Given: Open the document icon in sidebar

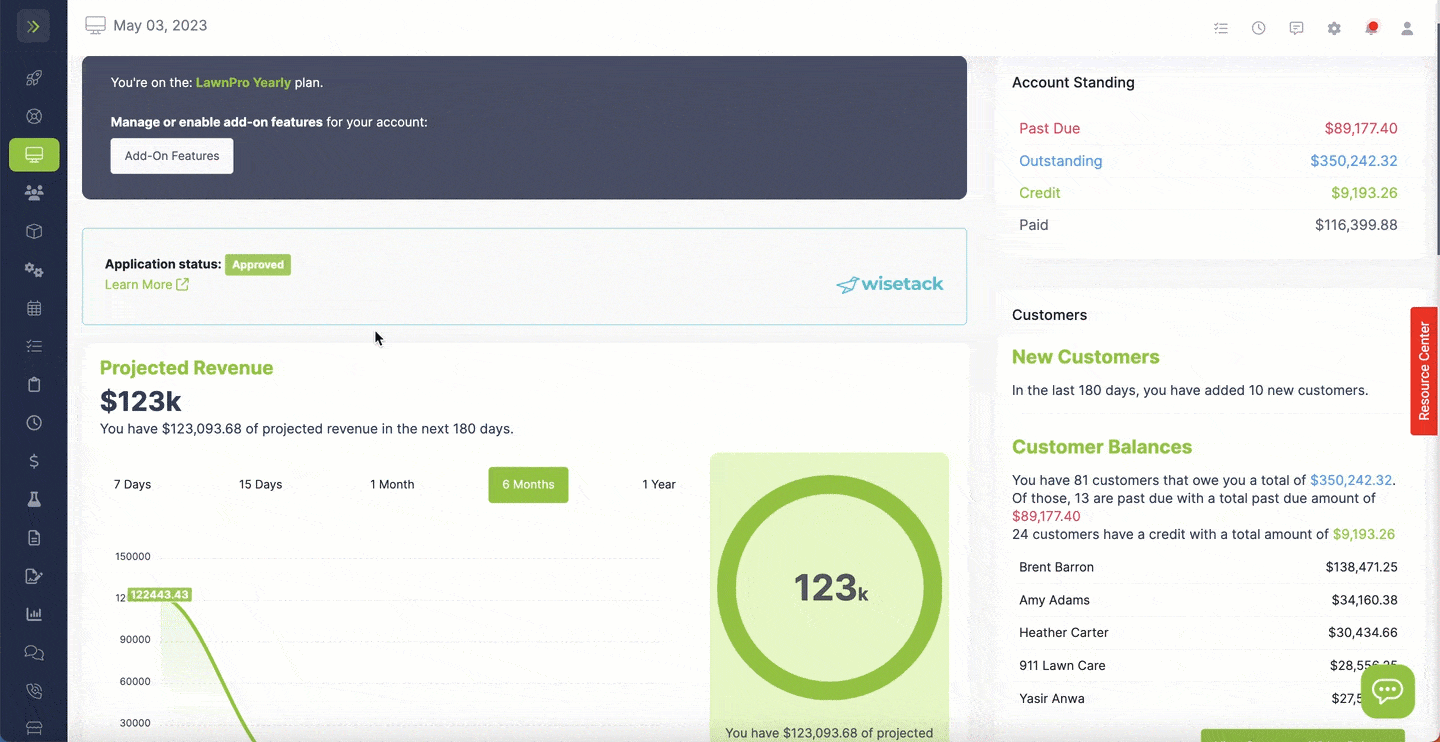Looking at the screenshot, I should click(34, 538).
